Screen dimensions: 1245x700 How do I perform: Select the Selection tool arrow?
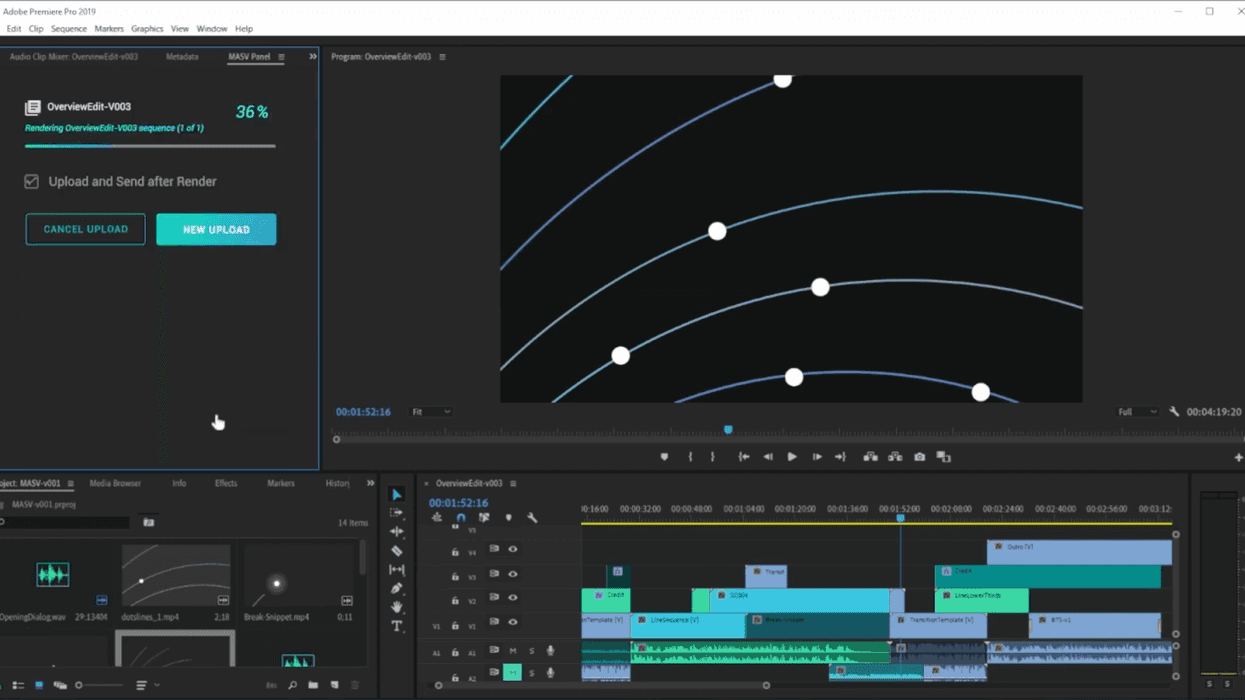coord(397,494)
